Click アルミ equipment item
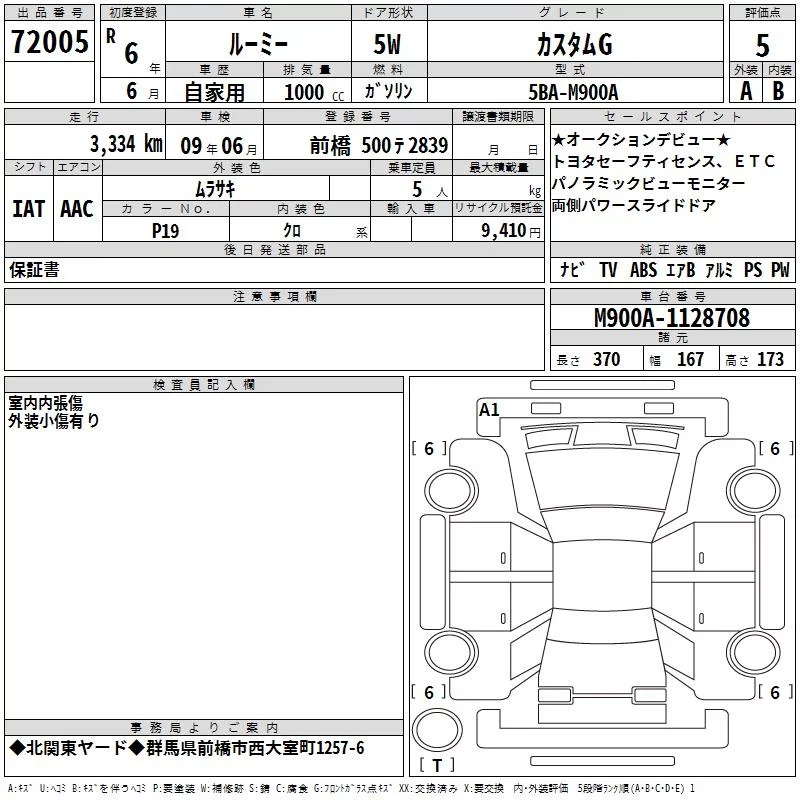The image size is (800, 800). tap(719, 270)
